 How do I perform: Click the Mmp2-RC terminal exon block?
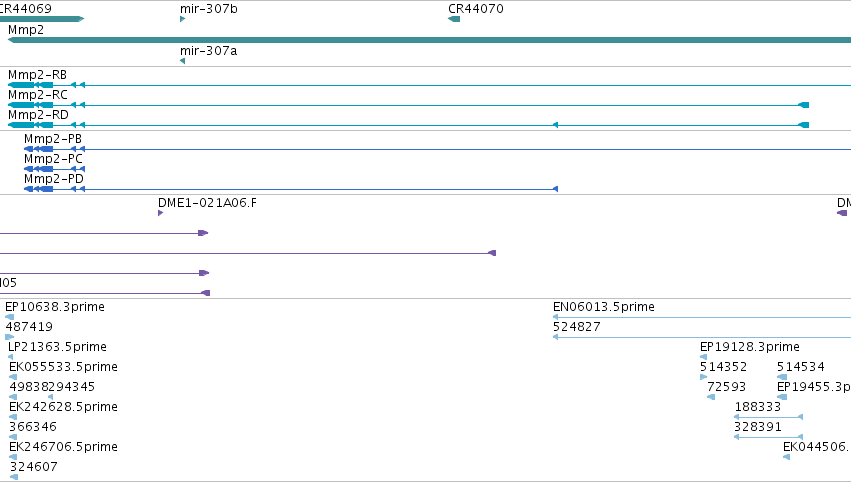click(x=804, y=105)
